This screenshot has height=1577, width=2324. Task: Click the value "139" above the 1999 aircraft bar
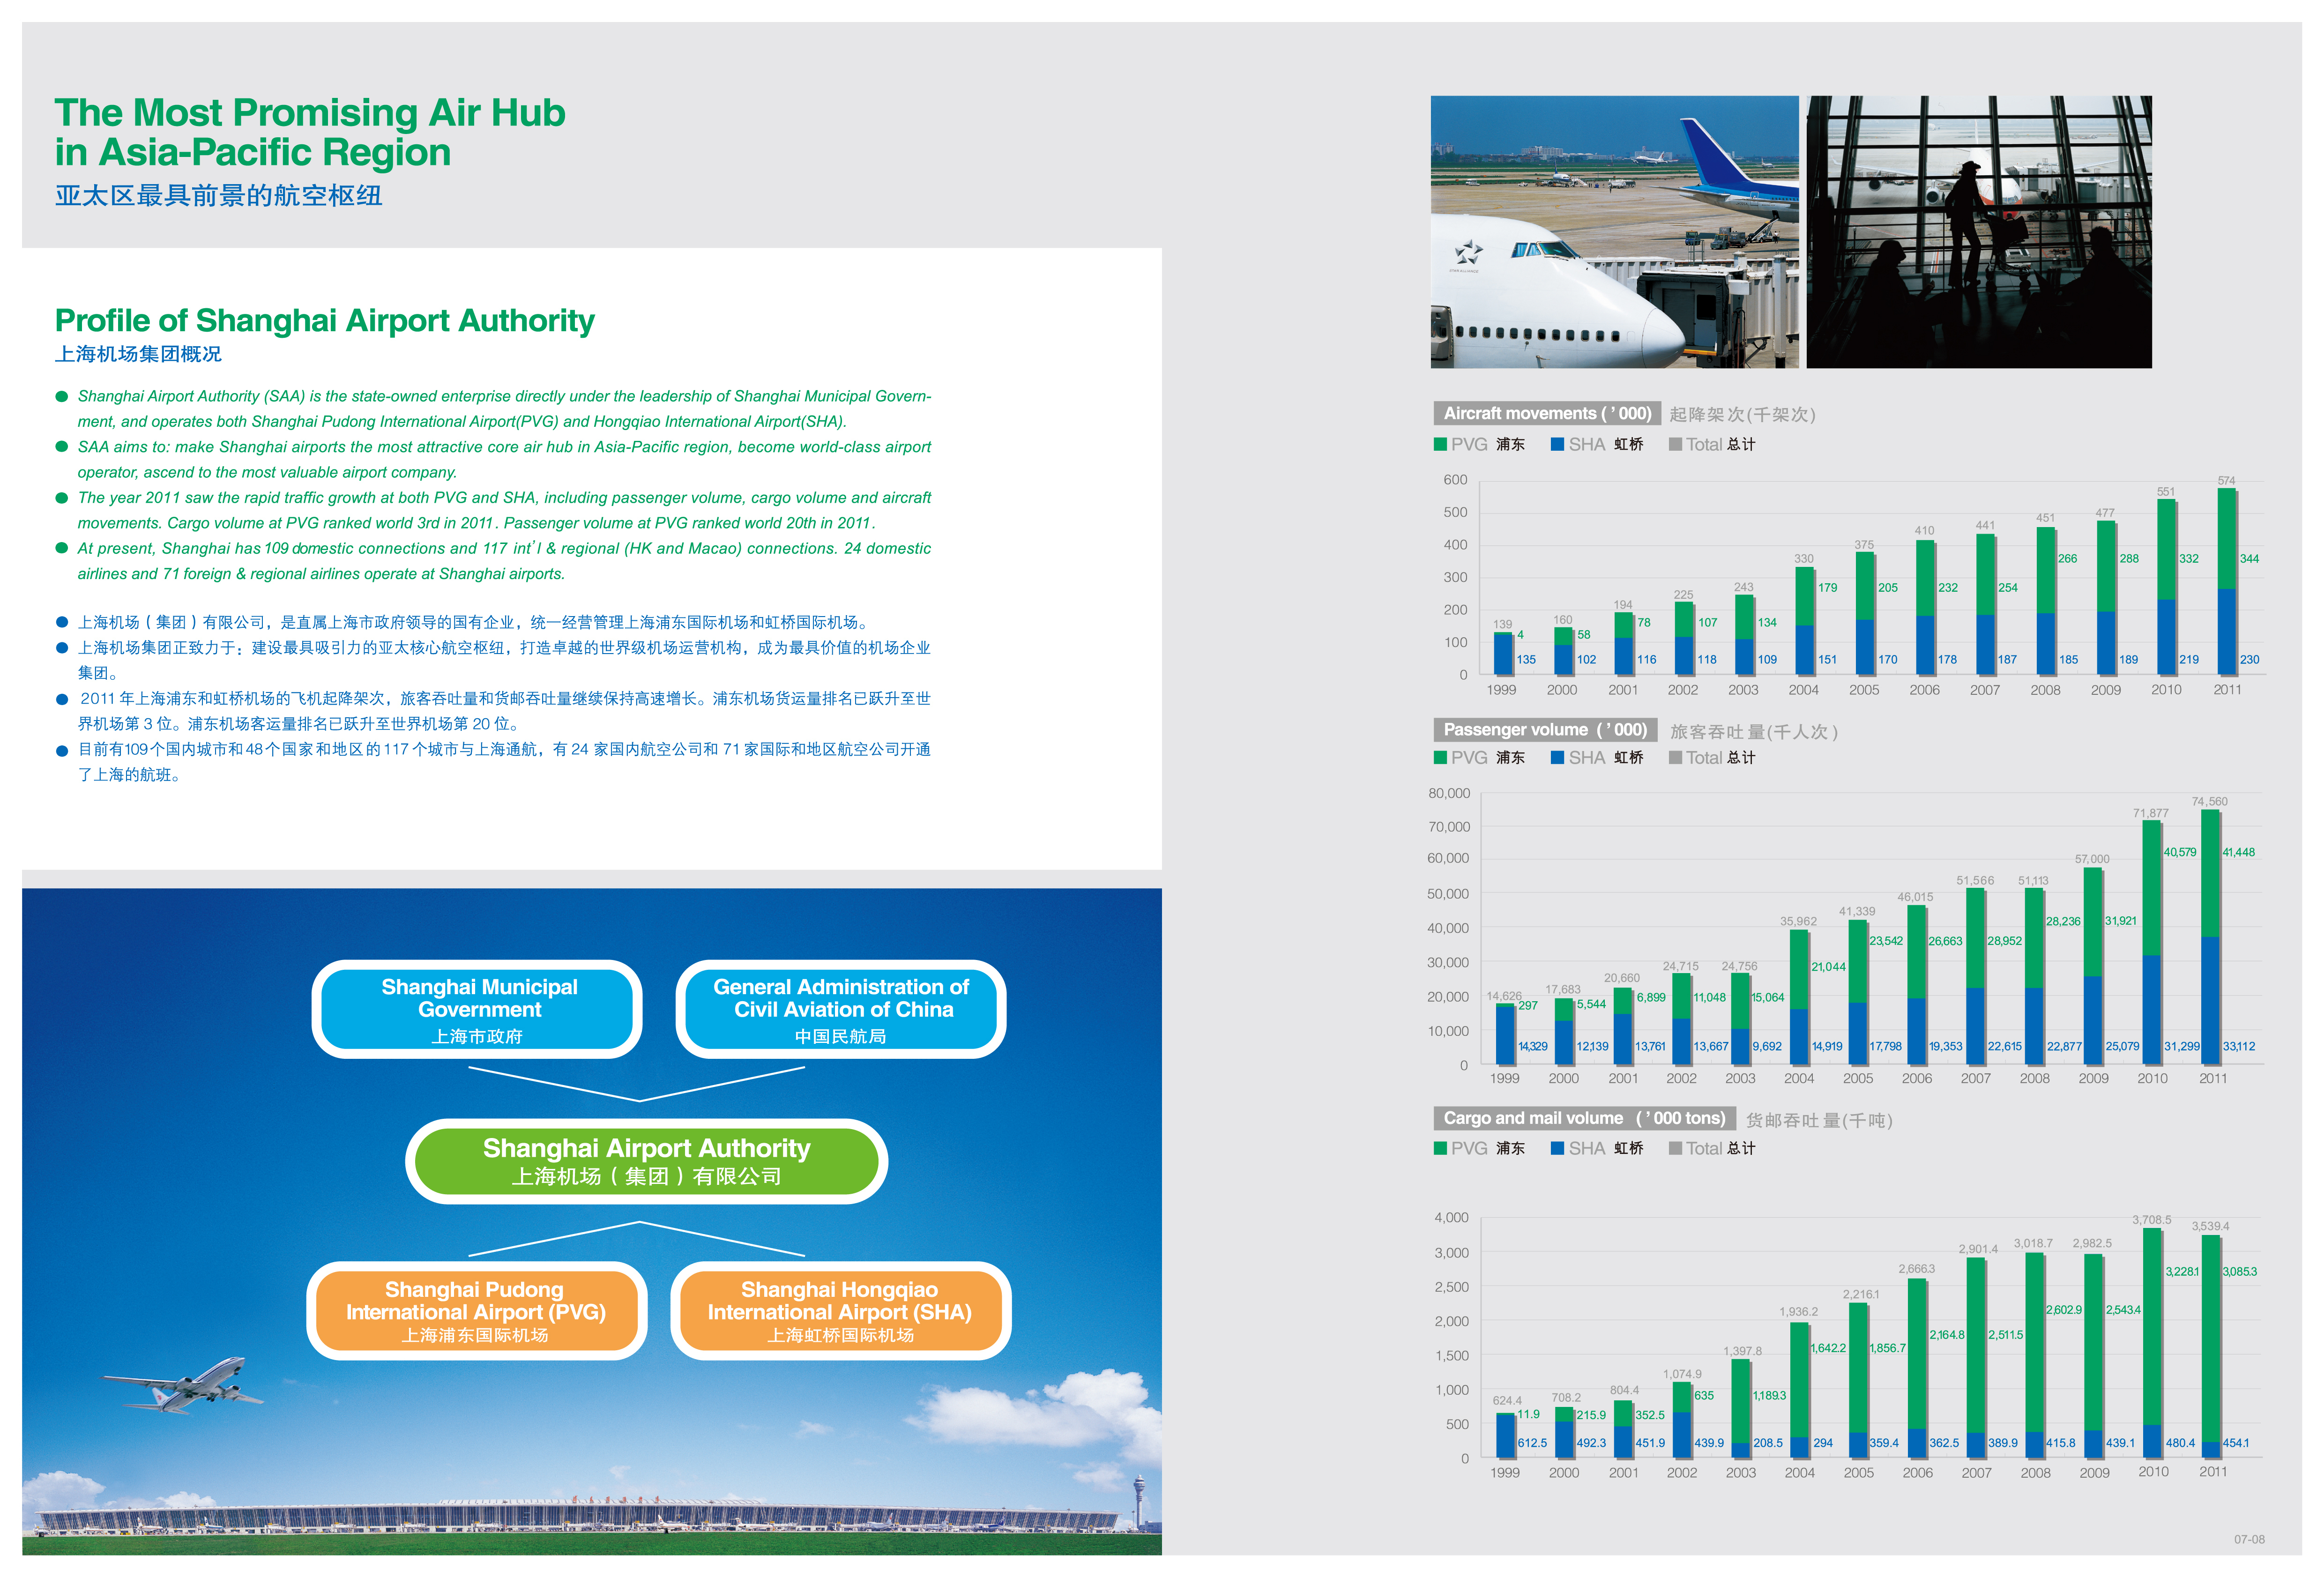point(1503,624)
